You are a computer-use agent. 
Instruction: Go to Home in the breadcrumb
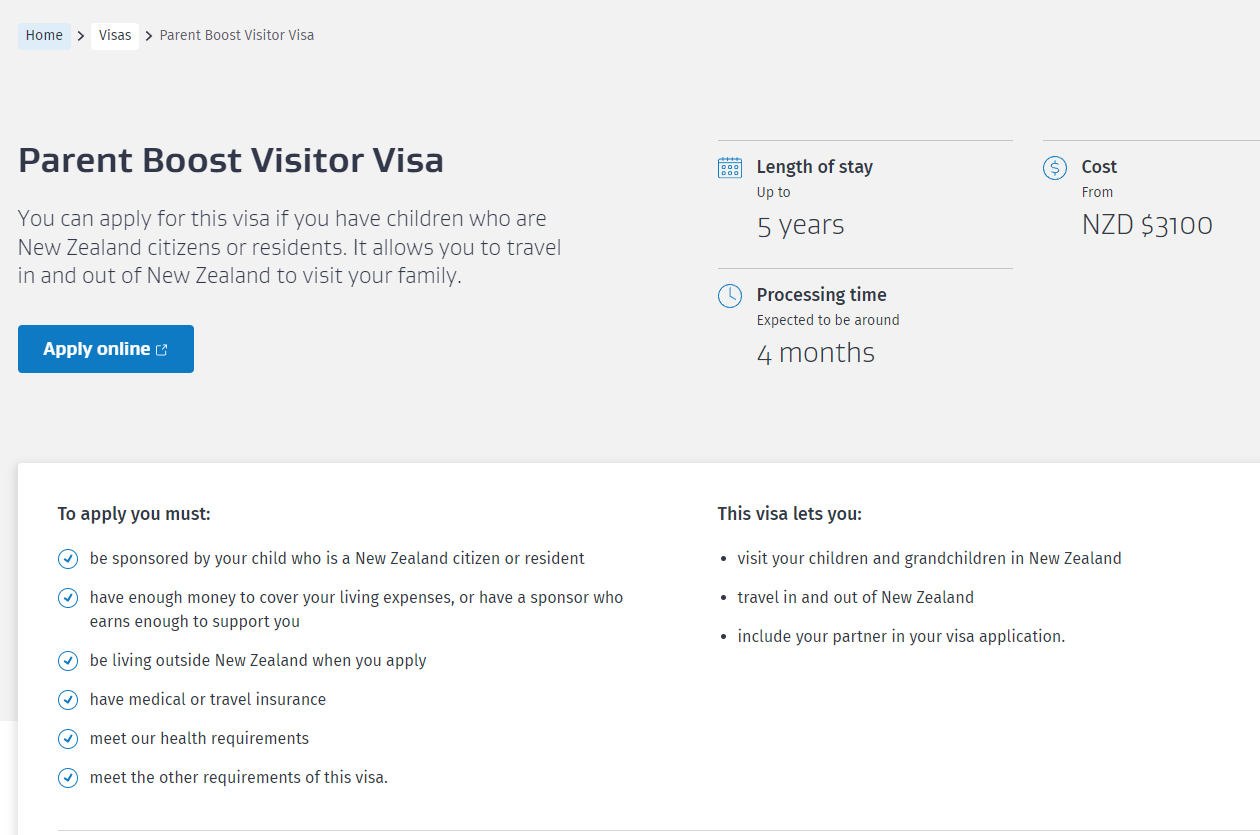(44, 36)
